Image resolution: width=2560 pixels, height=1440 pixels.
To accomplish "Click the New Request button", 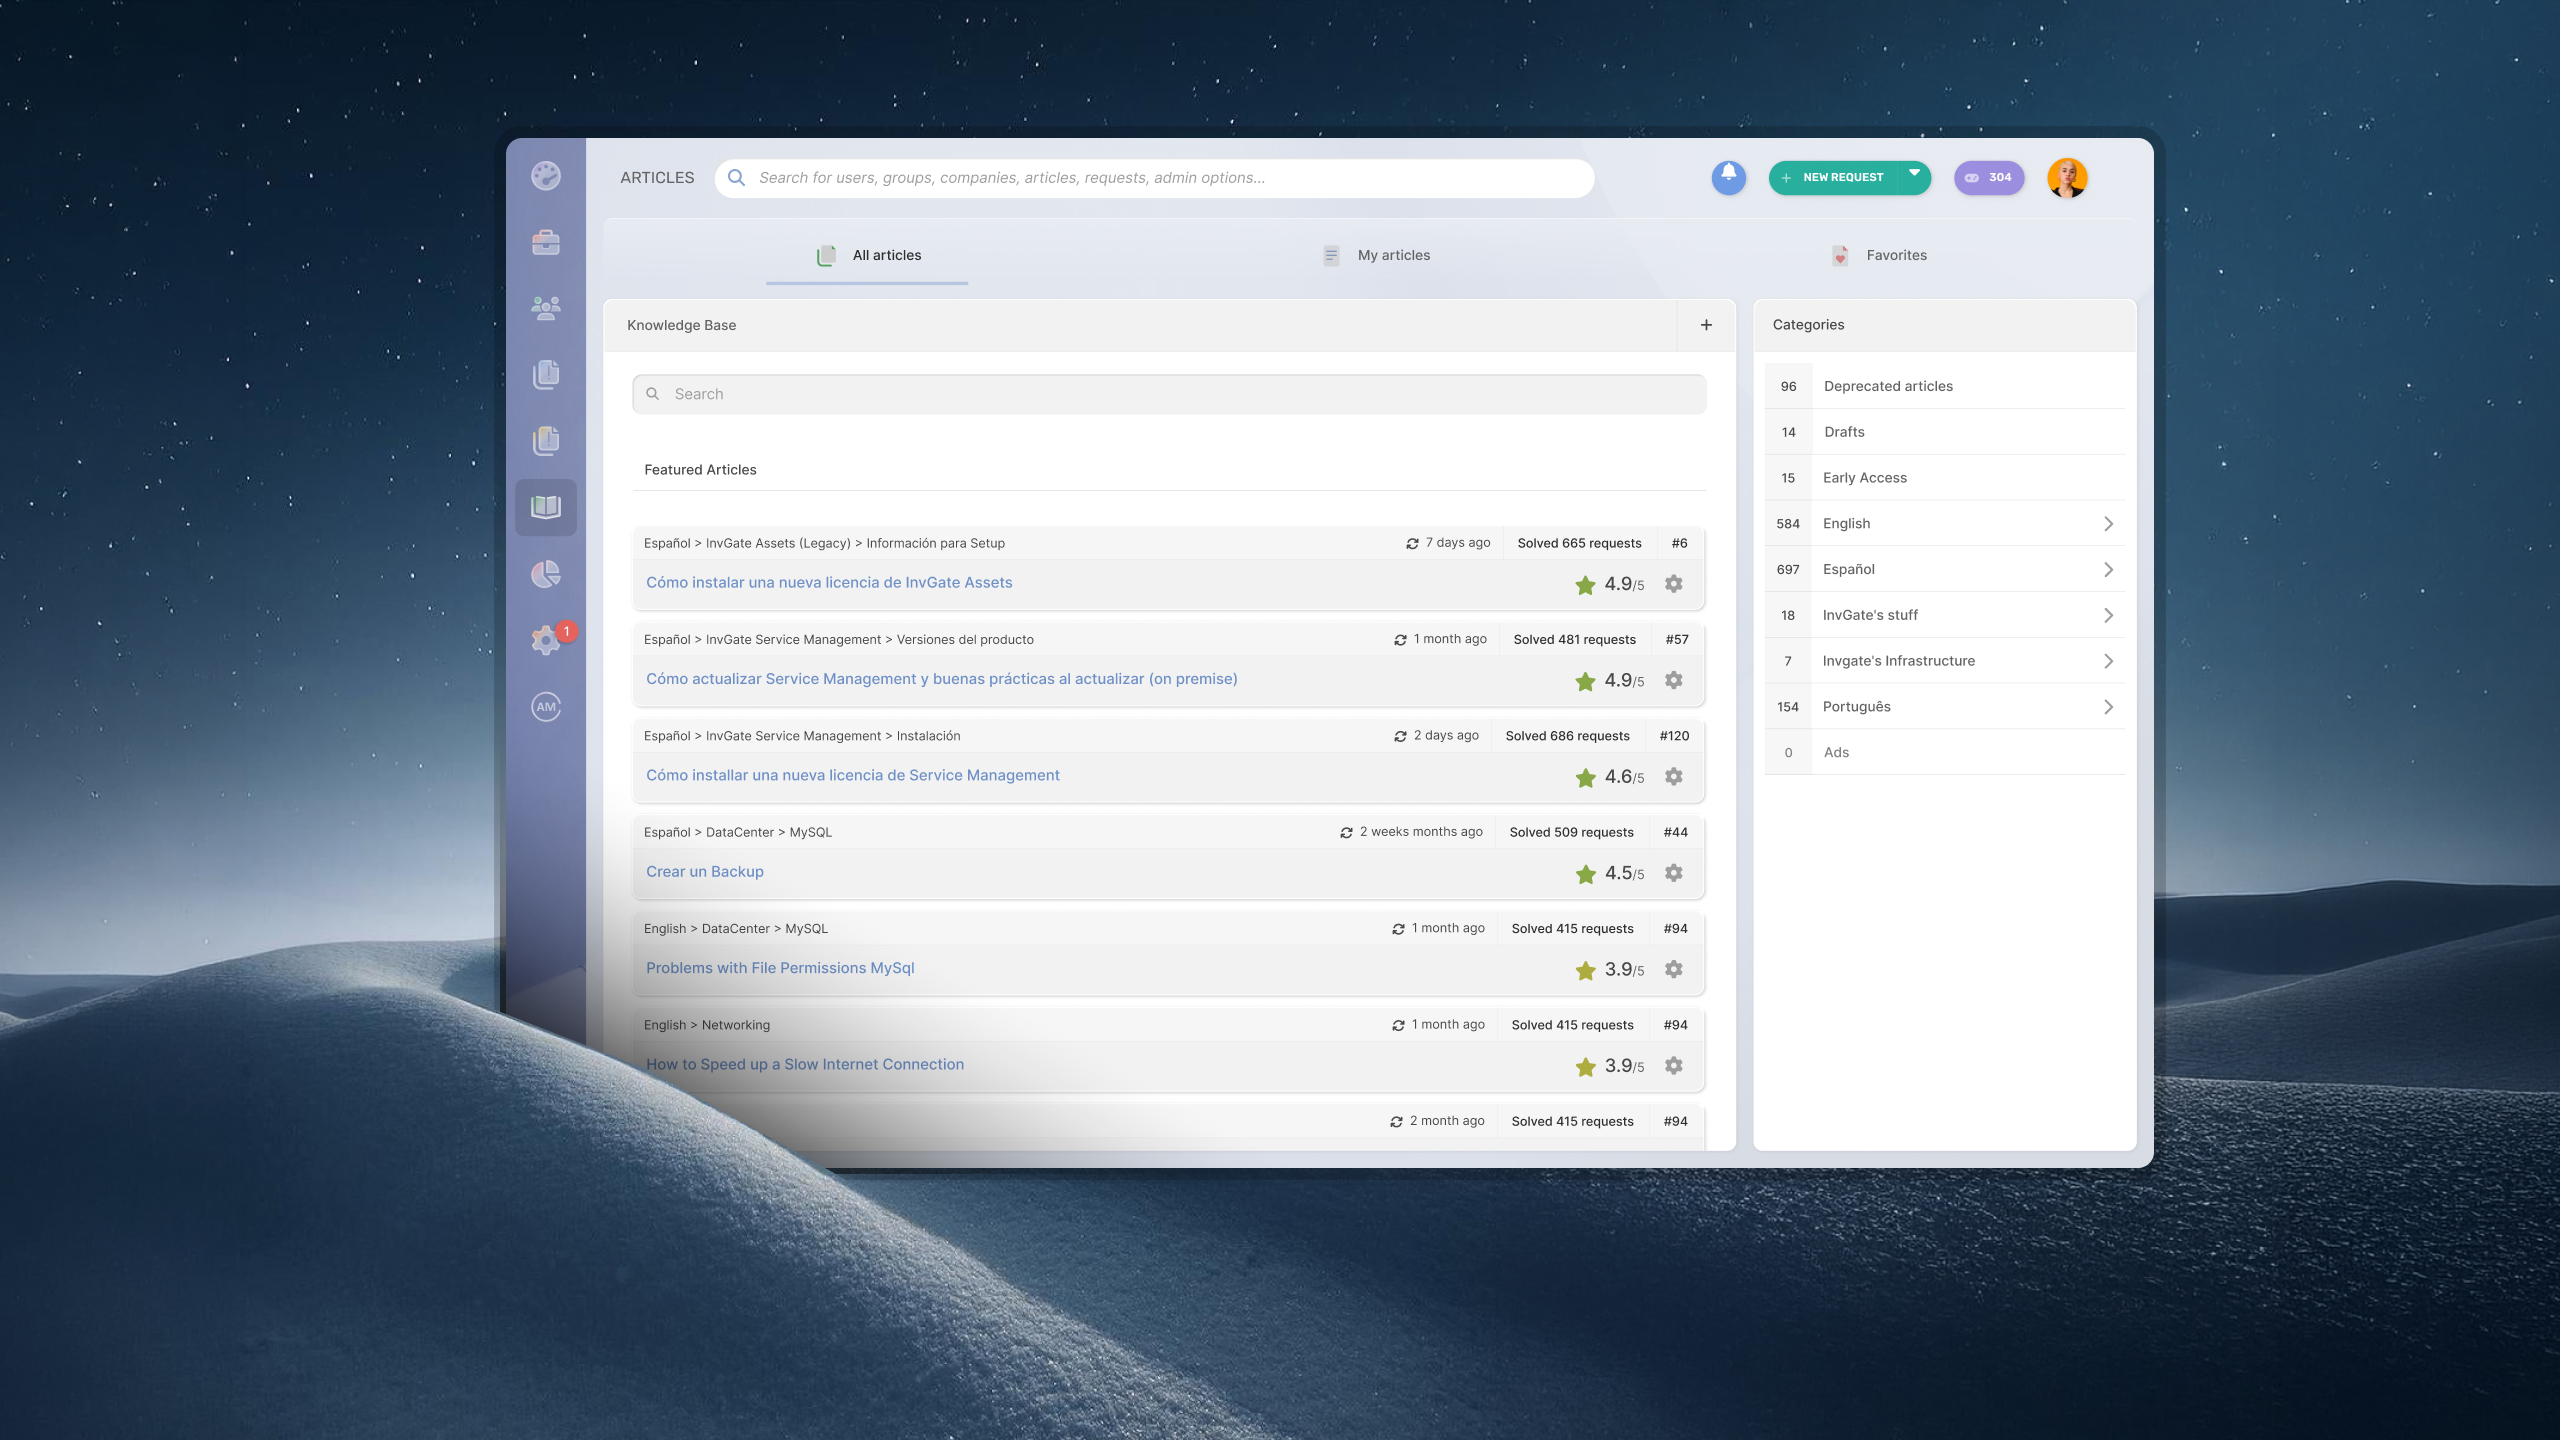I will 1836,178.
